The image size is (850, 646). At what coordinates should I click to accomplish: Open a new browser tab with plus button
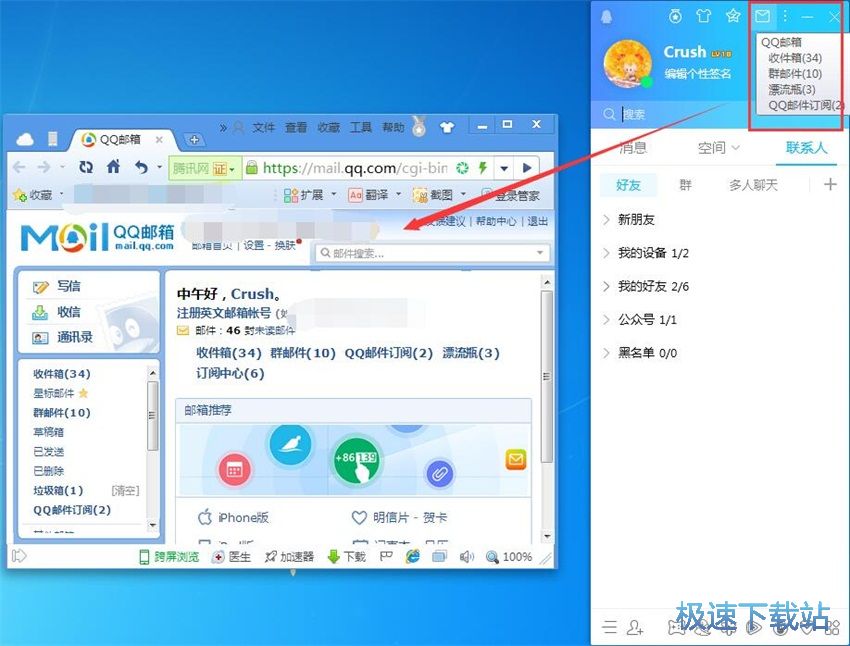tap(194, 140)
